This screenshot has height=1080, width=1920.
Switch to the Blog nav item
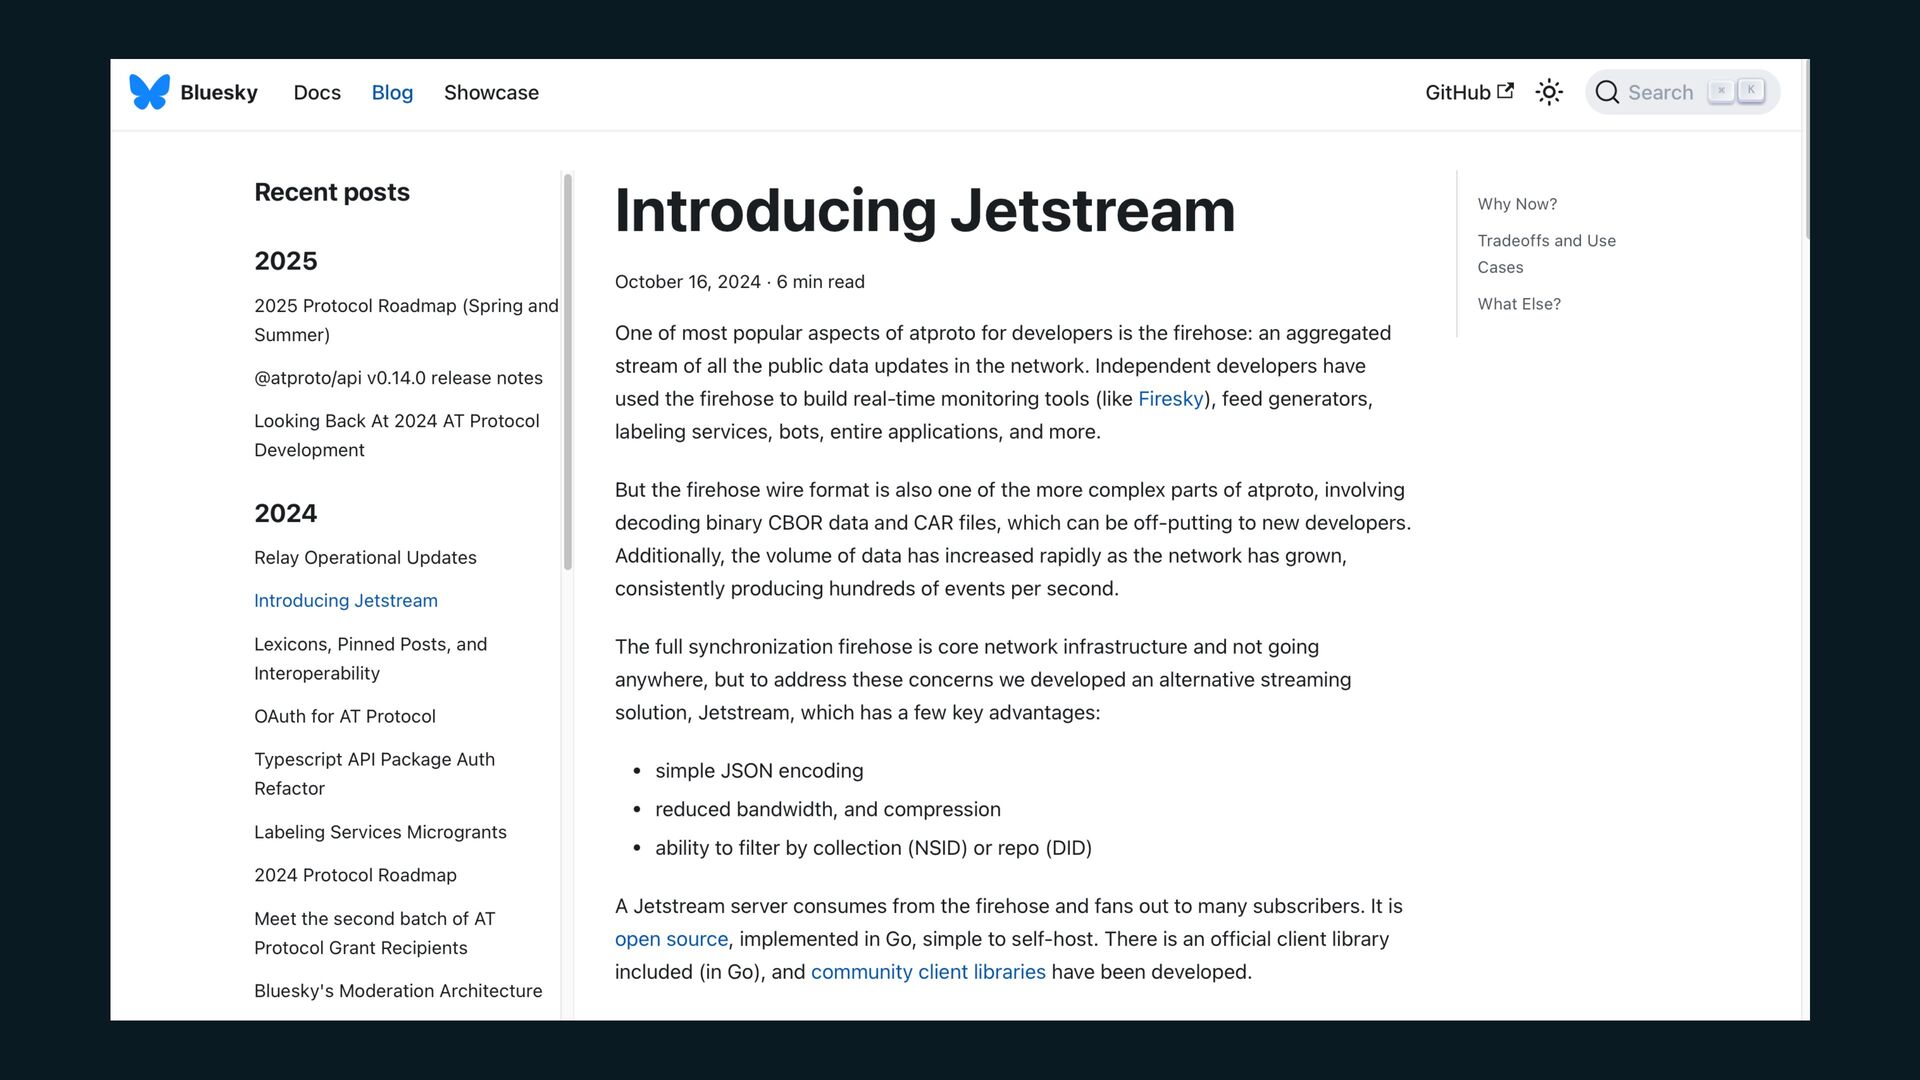tap(392, 92)
